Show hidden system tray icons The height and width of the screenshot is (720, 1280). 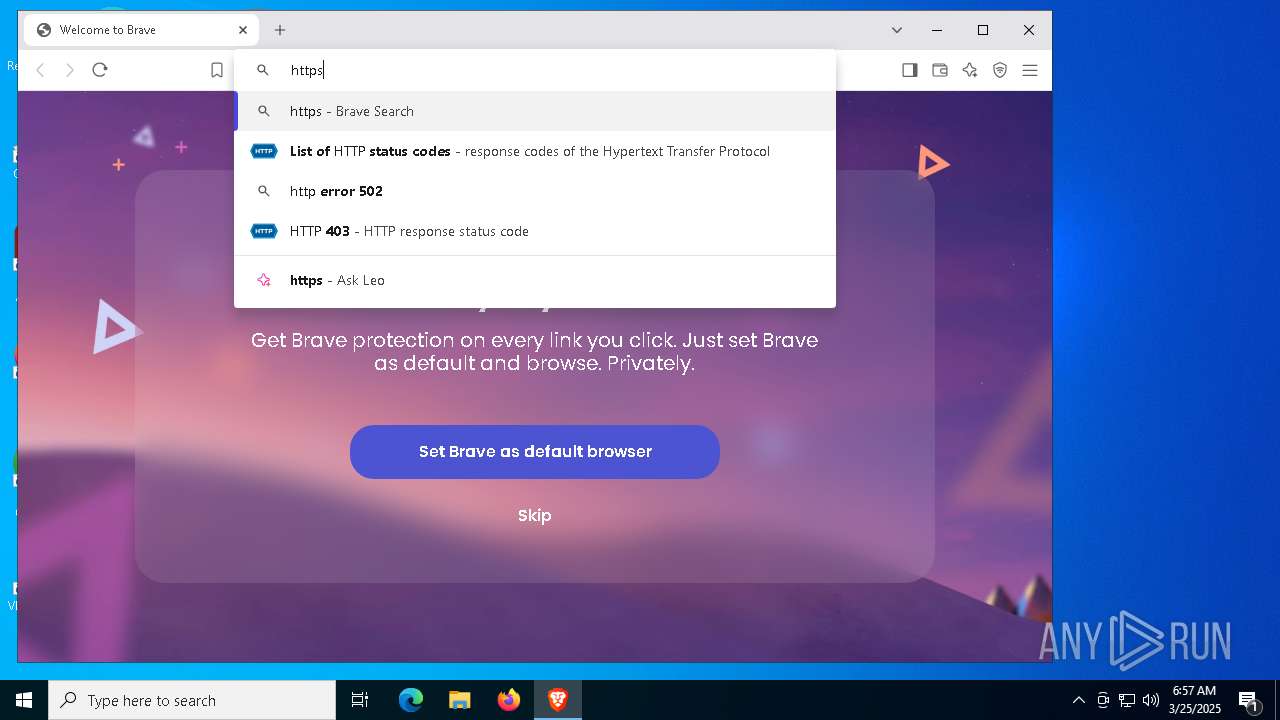point(1078,700)
